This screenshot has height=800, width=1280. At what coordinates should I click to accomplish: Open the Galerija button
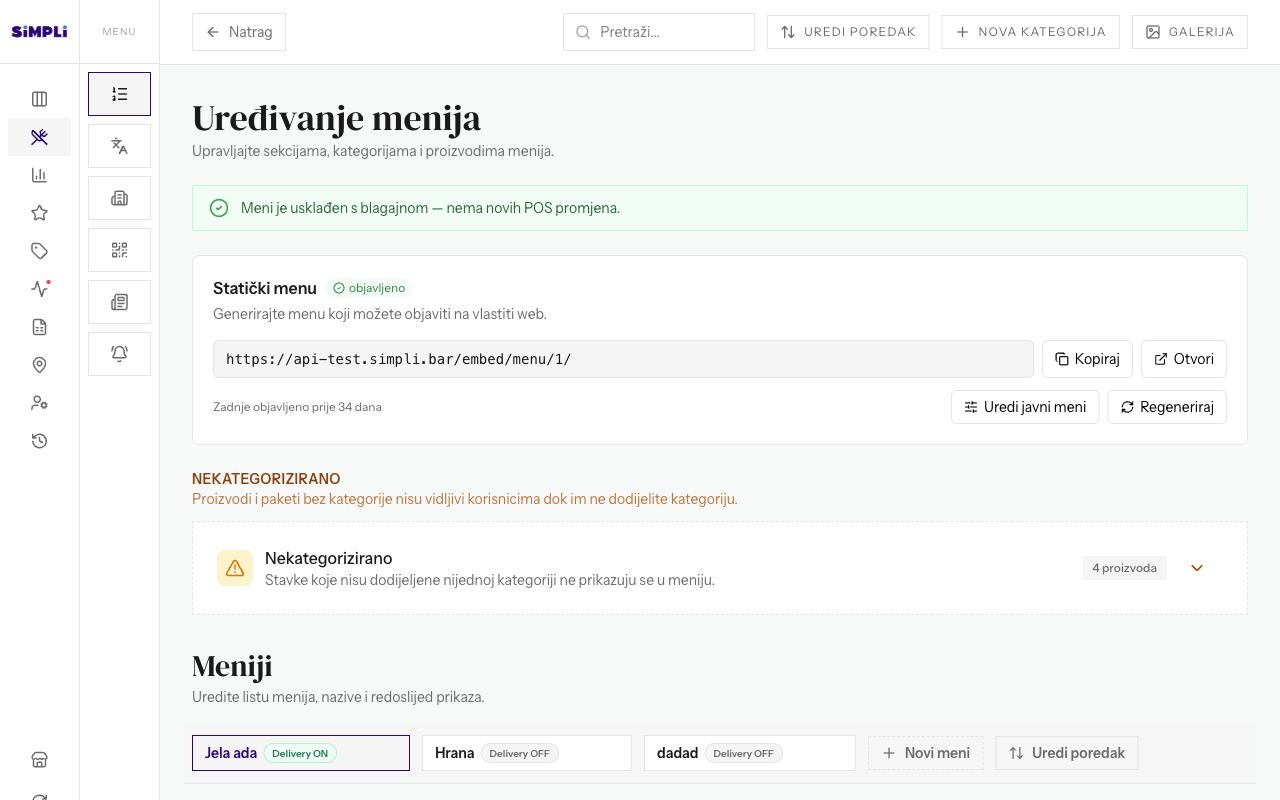pos(1190,32)
